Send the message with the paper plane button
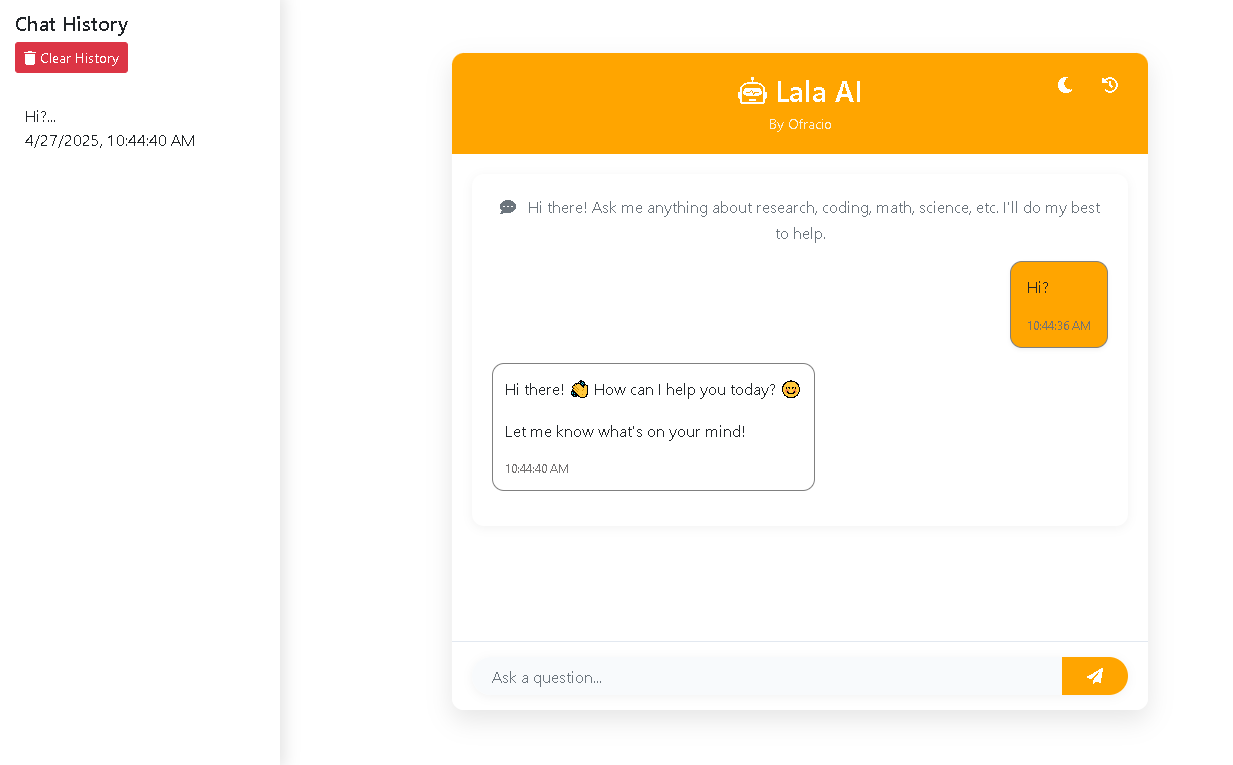 coord(1094,676)
